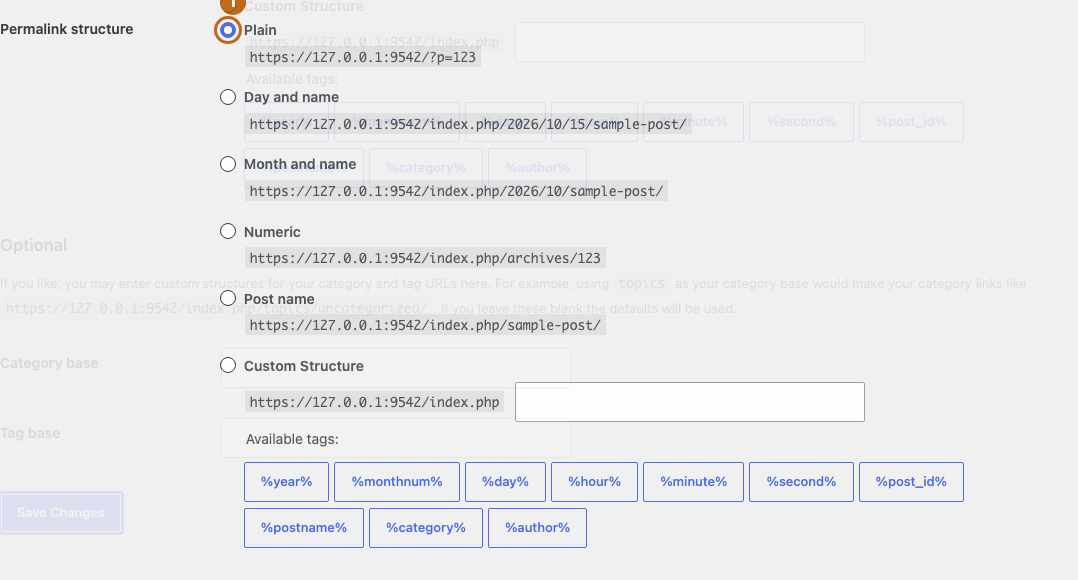Click the custom structure text input field
Image resolution: width=1078 pixels, height=580 pixels.
tap(690, 402)
